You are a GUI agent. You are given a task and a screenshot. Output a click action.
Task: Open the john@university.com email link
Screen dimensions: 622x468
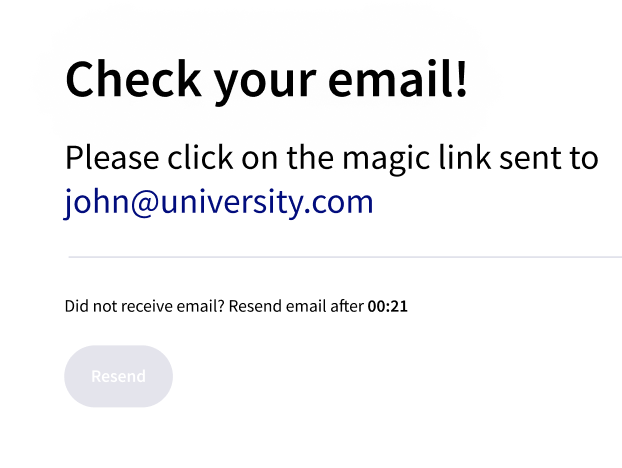(218, 202)
